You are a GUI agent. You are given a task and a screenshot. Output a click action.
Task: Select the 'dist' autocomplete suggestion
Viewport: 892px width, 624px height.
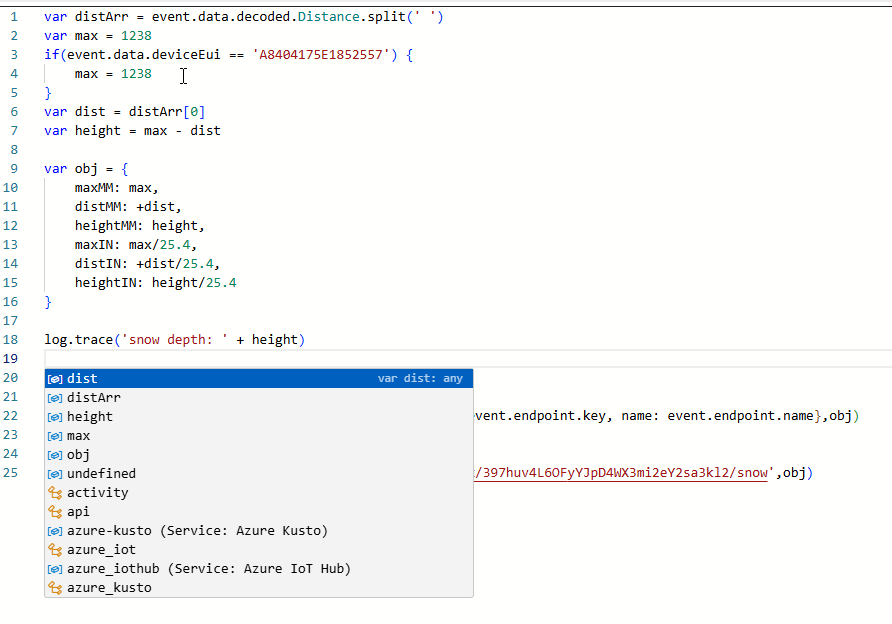click(x=259, y=378)
